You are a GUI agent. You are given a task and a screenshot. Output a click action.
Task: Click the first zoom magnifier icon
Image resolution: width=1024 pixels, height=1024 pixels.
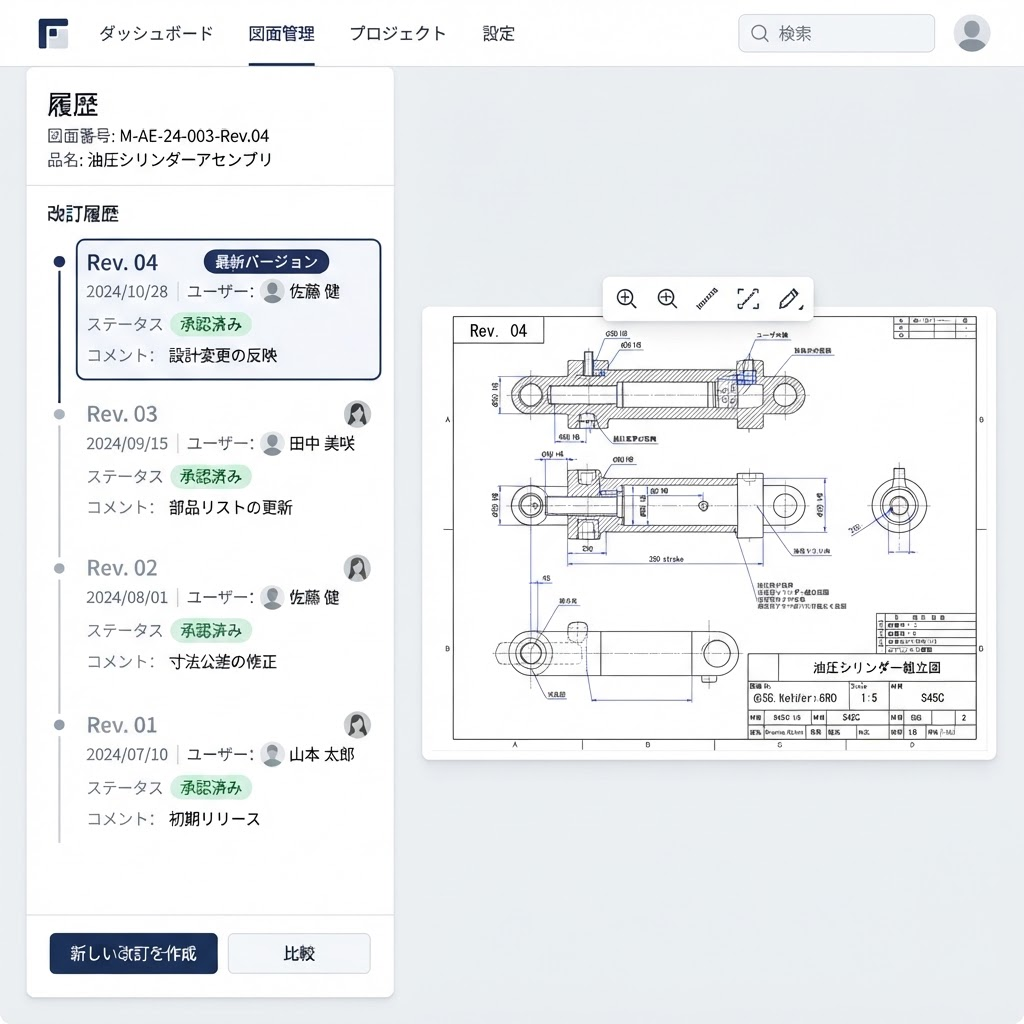(626, 298)
